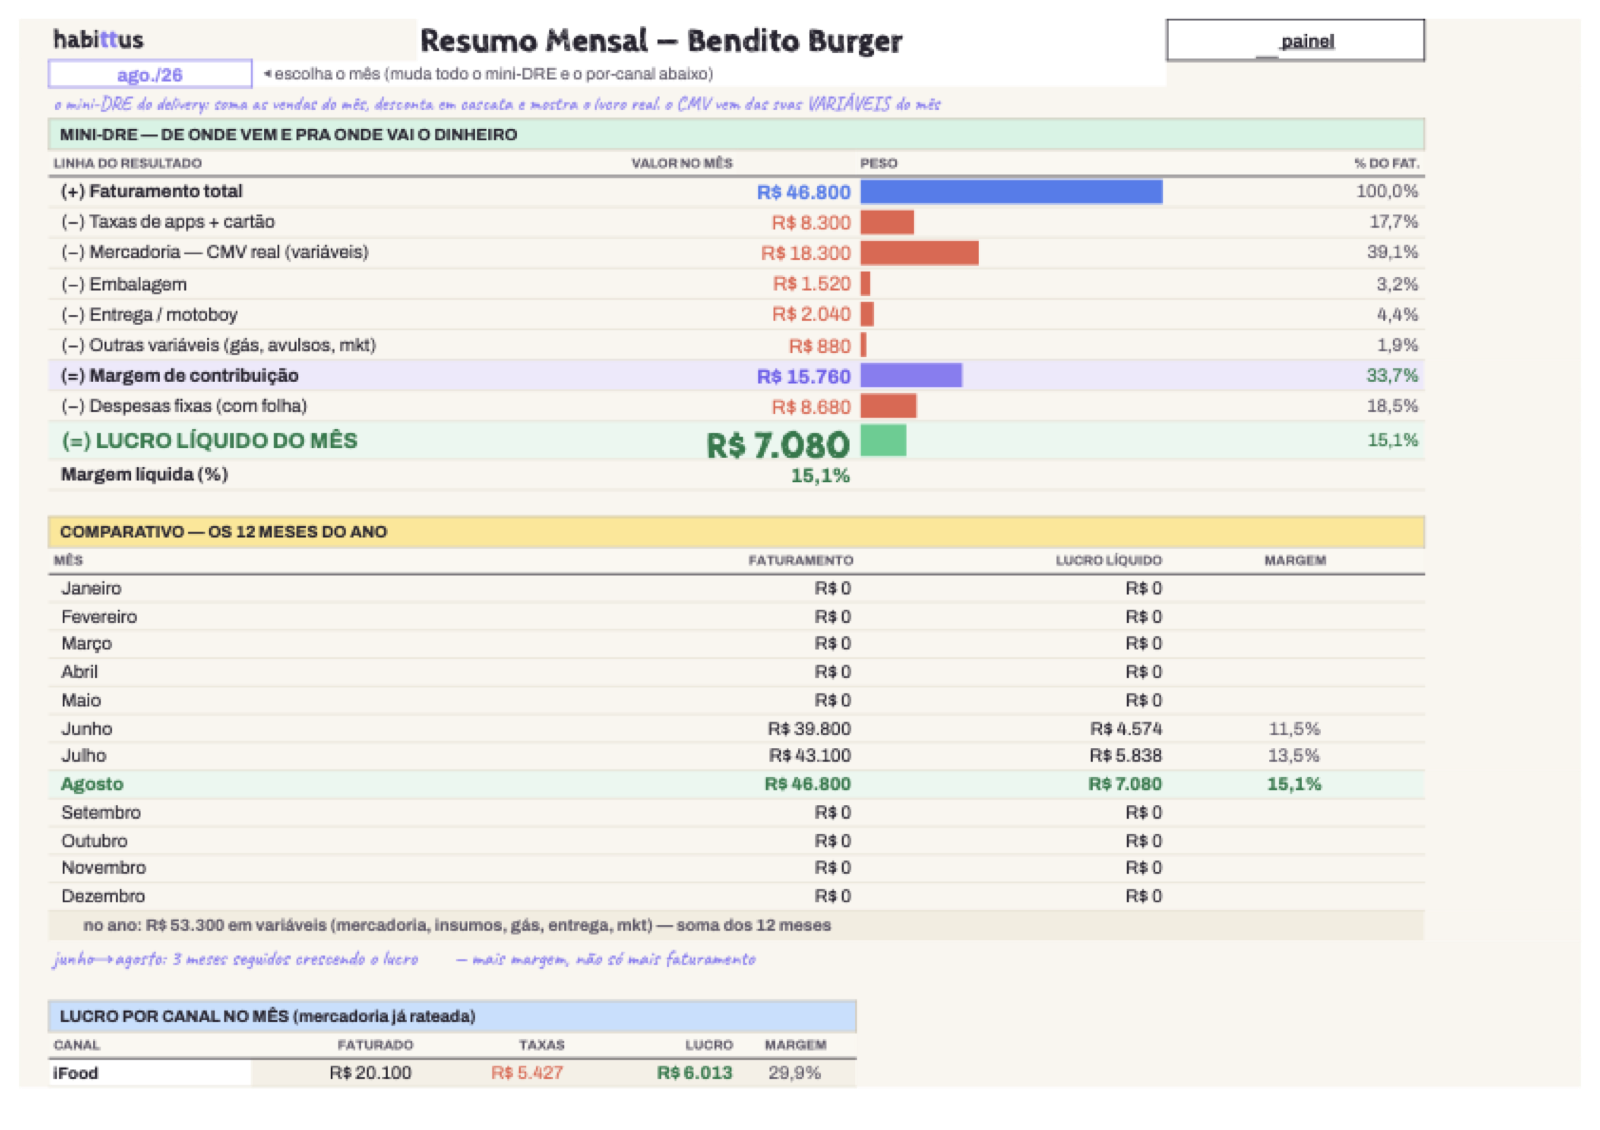Click the Despesas fixas R$ 8.680 value
Viewport: 1600px width, 1130px height.
(x=811, y=407)
